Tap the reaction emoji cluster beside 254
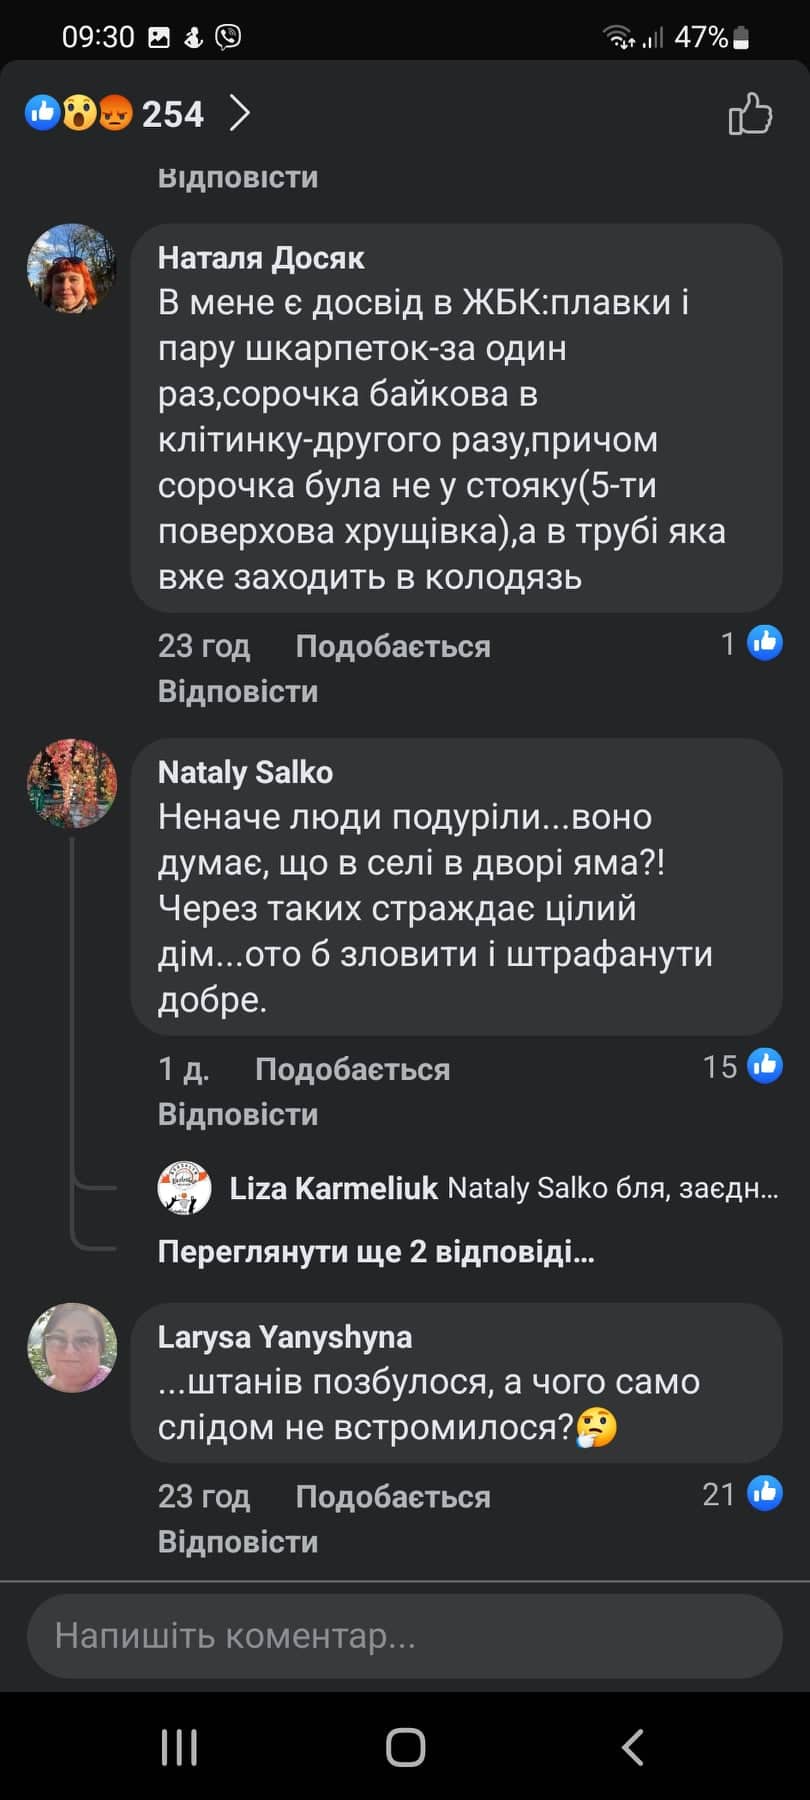 [x=79, y=113]
